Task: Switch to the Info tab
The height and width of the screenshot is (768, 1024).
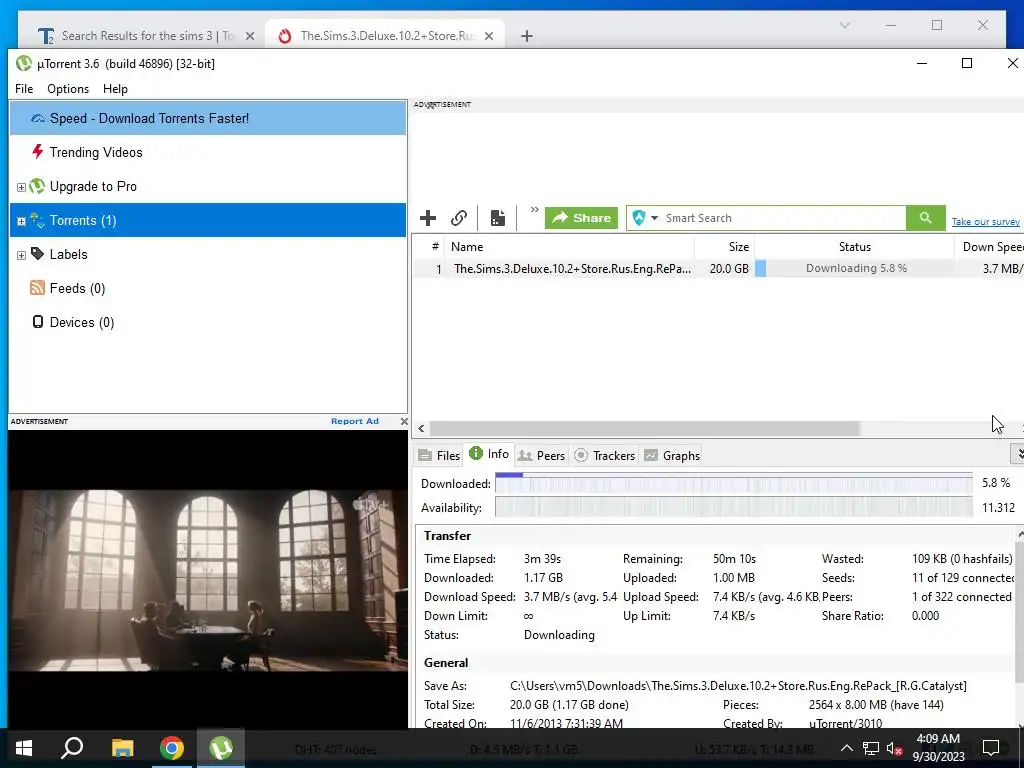Action: (489, 454)
